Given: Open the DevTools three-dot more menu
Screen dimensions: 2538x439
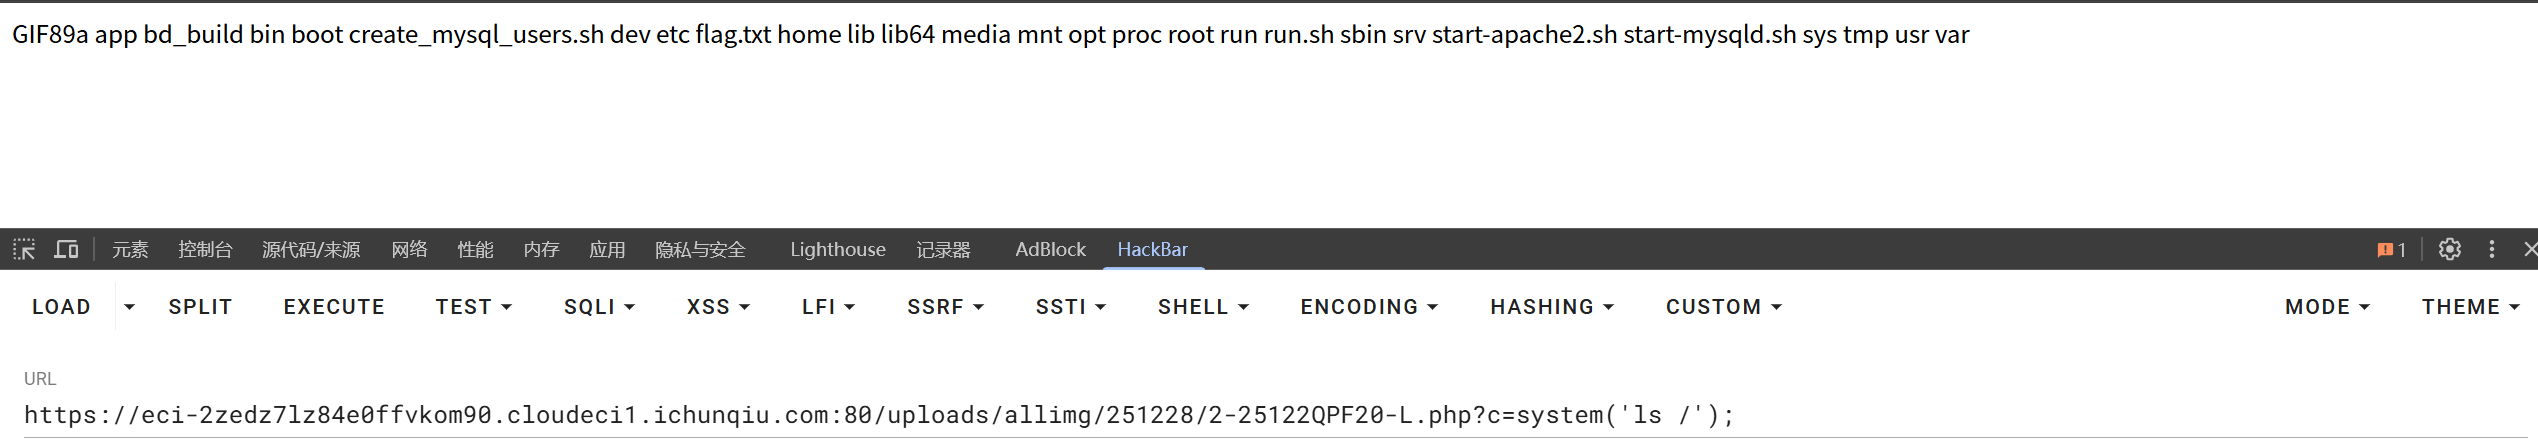Looking at the screenshot, I should pyautogui.click(x=2492, y=249).
